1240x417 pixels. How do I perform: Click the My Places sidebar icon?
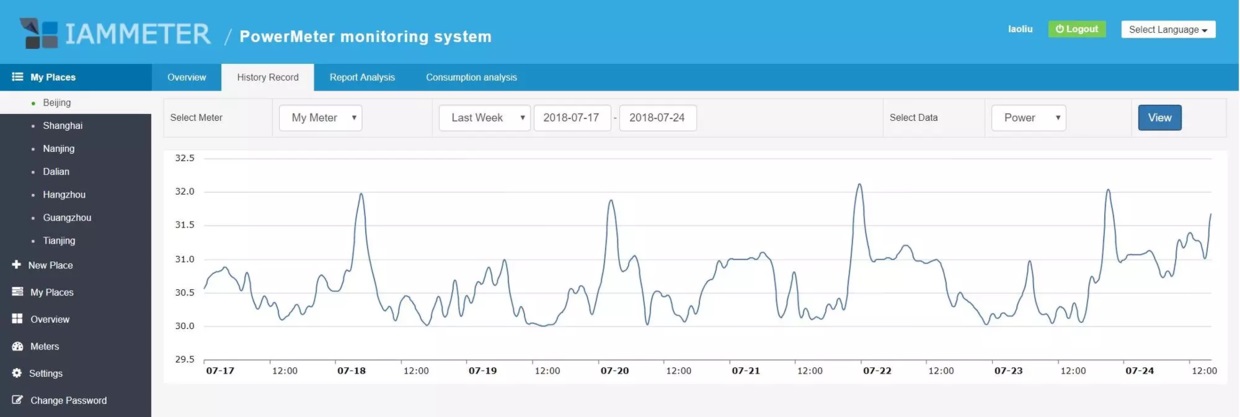pos(17,292)
